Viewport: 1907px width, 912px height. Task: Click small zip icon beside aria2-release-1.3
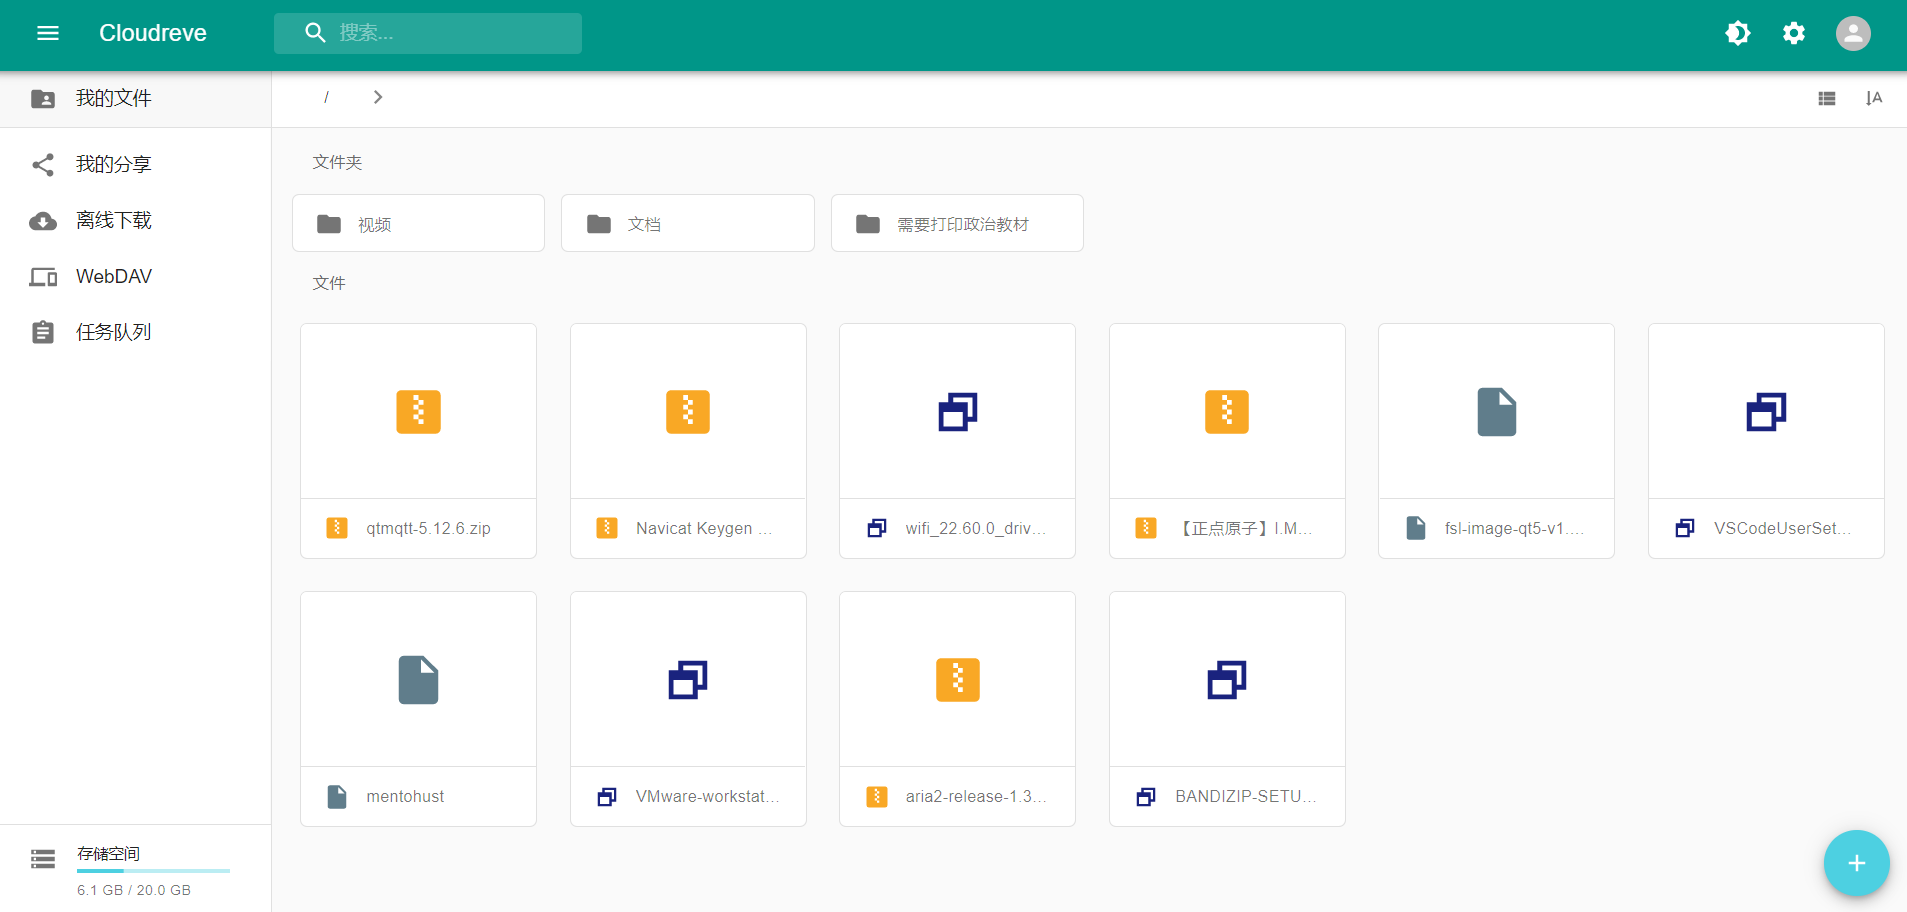[877, 797]
